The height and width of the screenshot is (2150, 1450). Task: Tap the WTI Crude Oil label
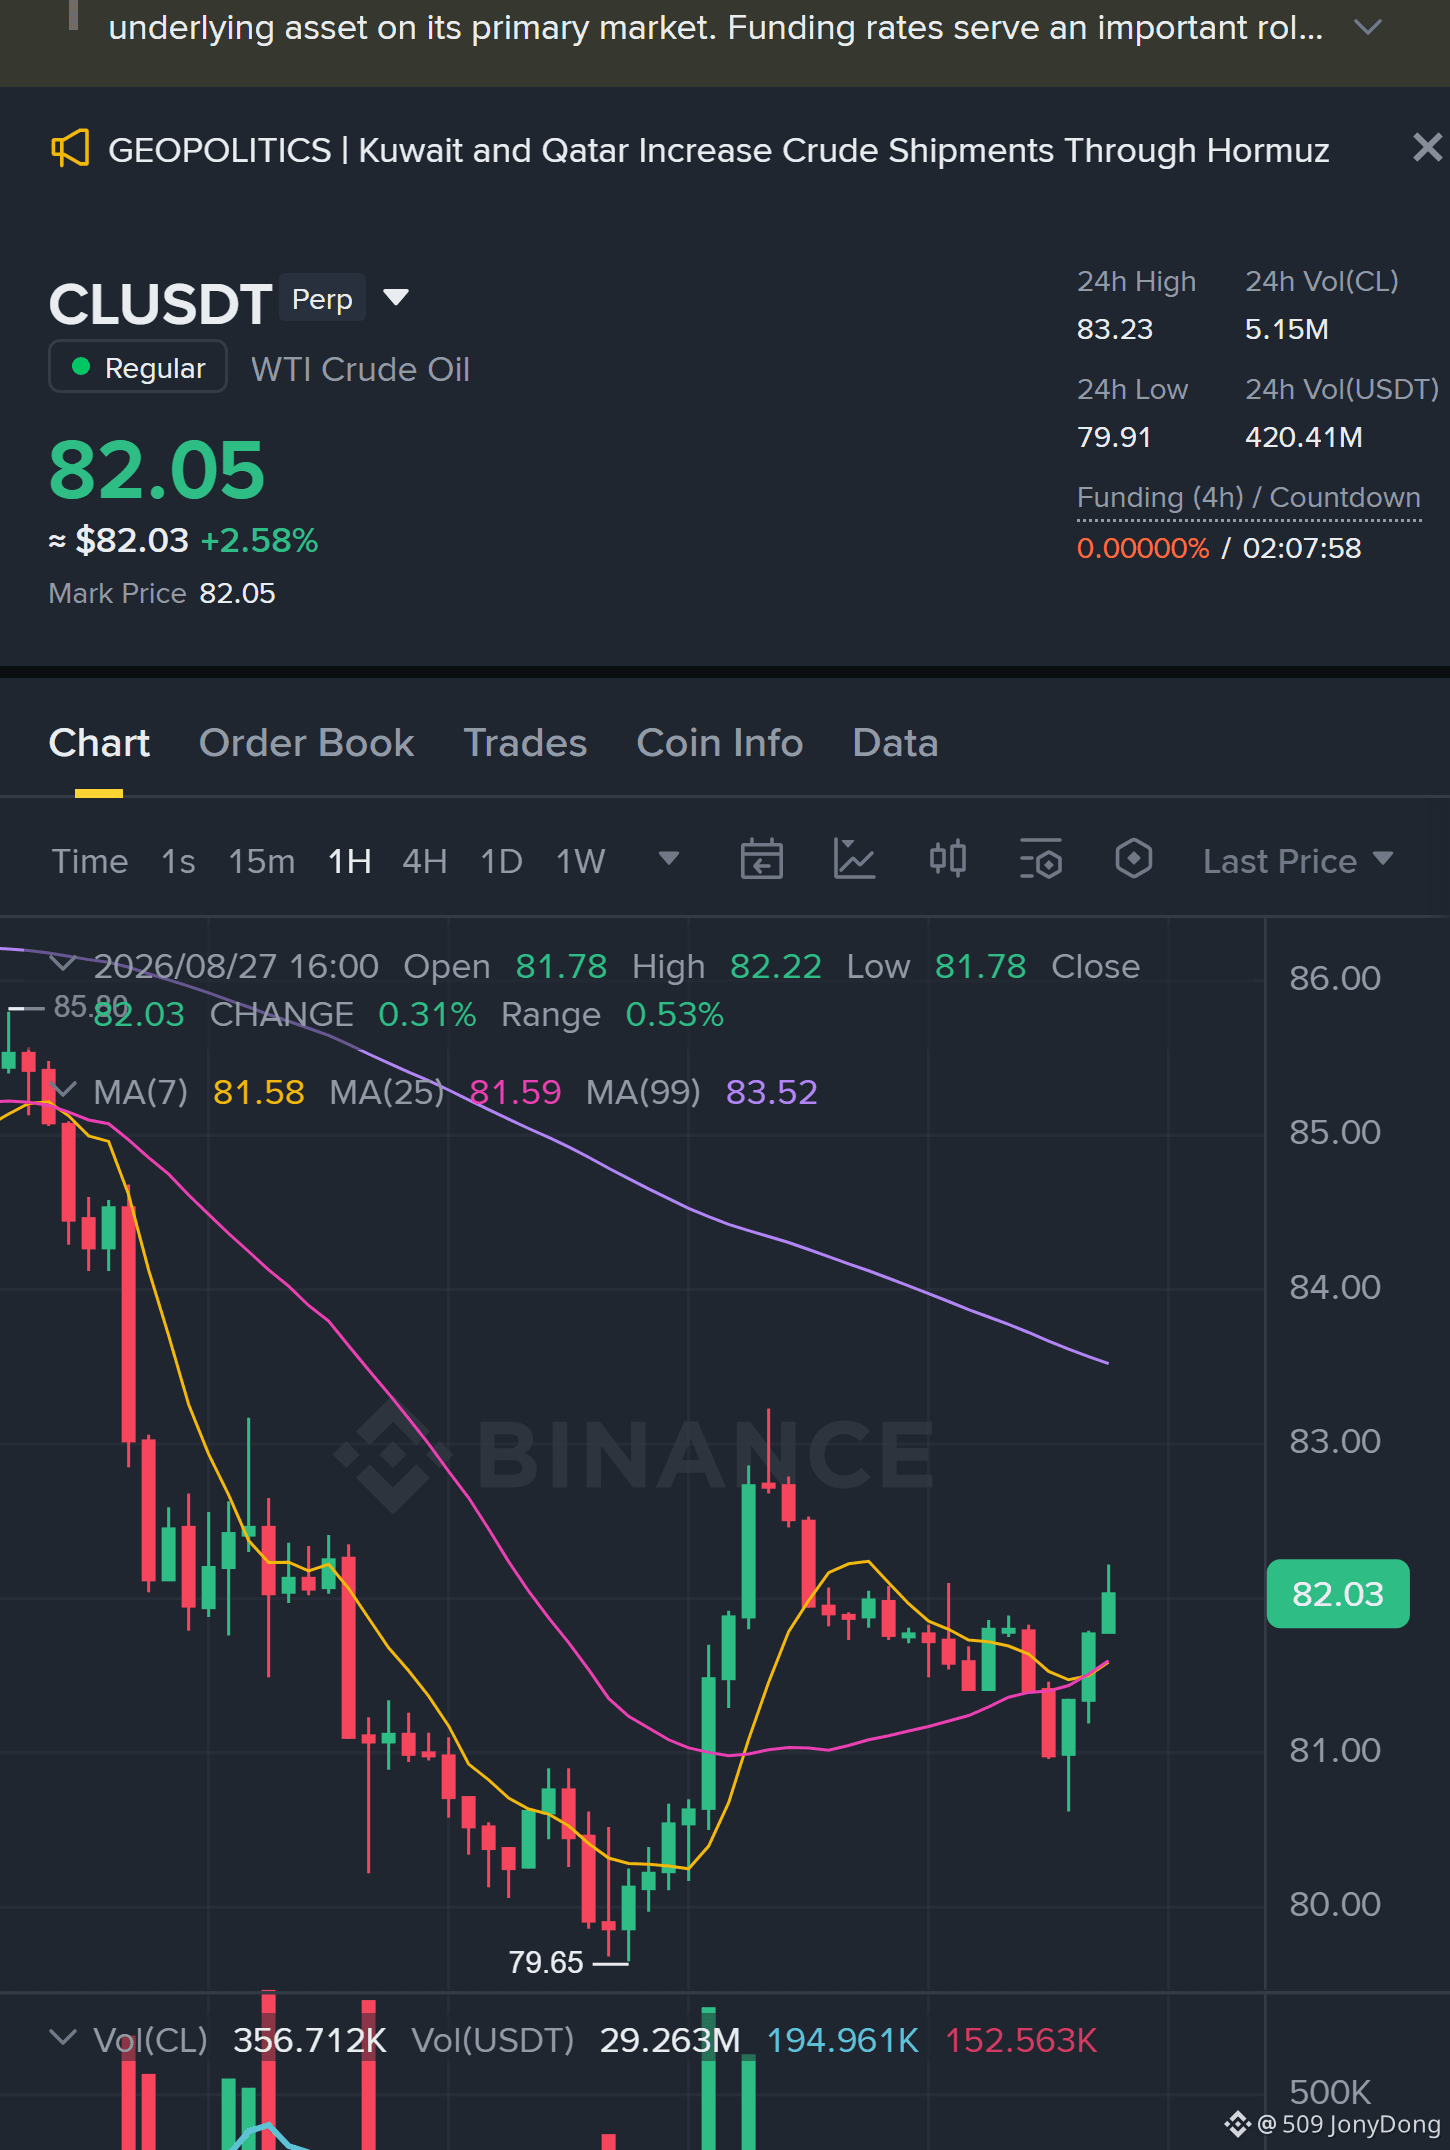360,369
